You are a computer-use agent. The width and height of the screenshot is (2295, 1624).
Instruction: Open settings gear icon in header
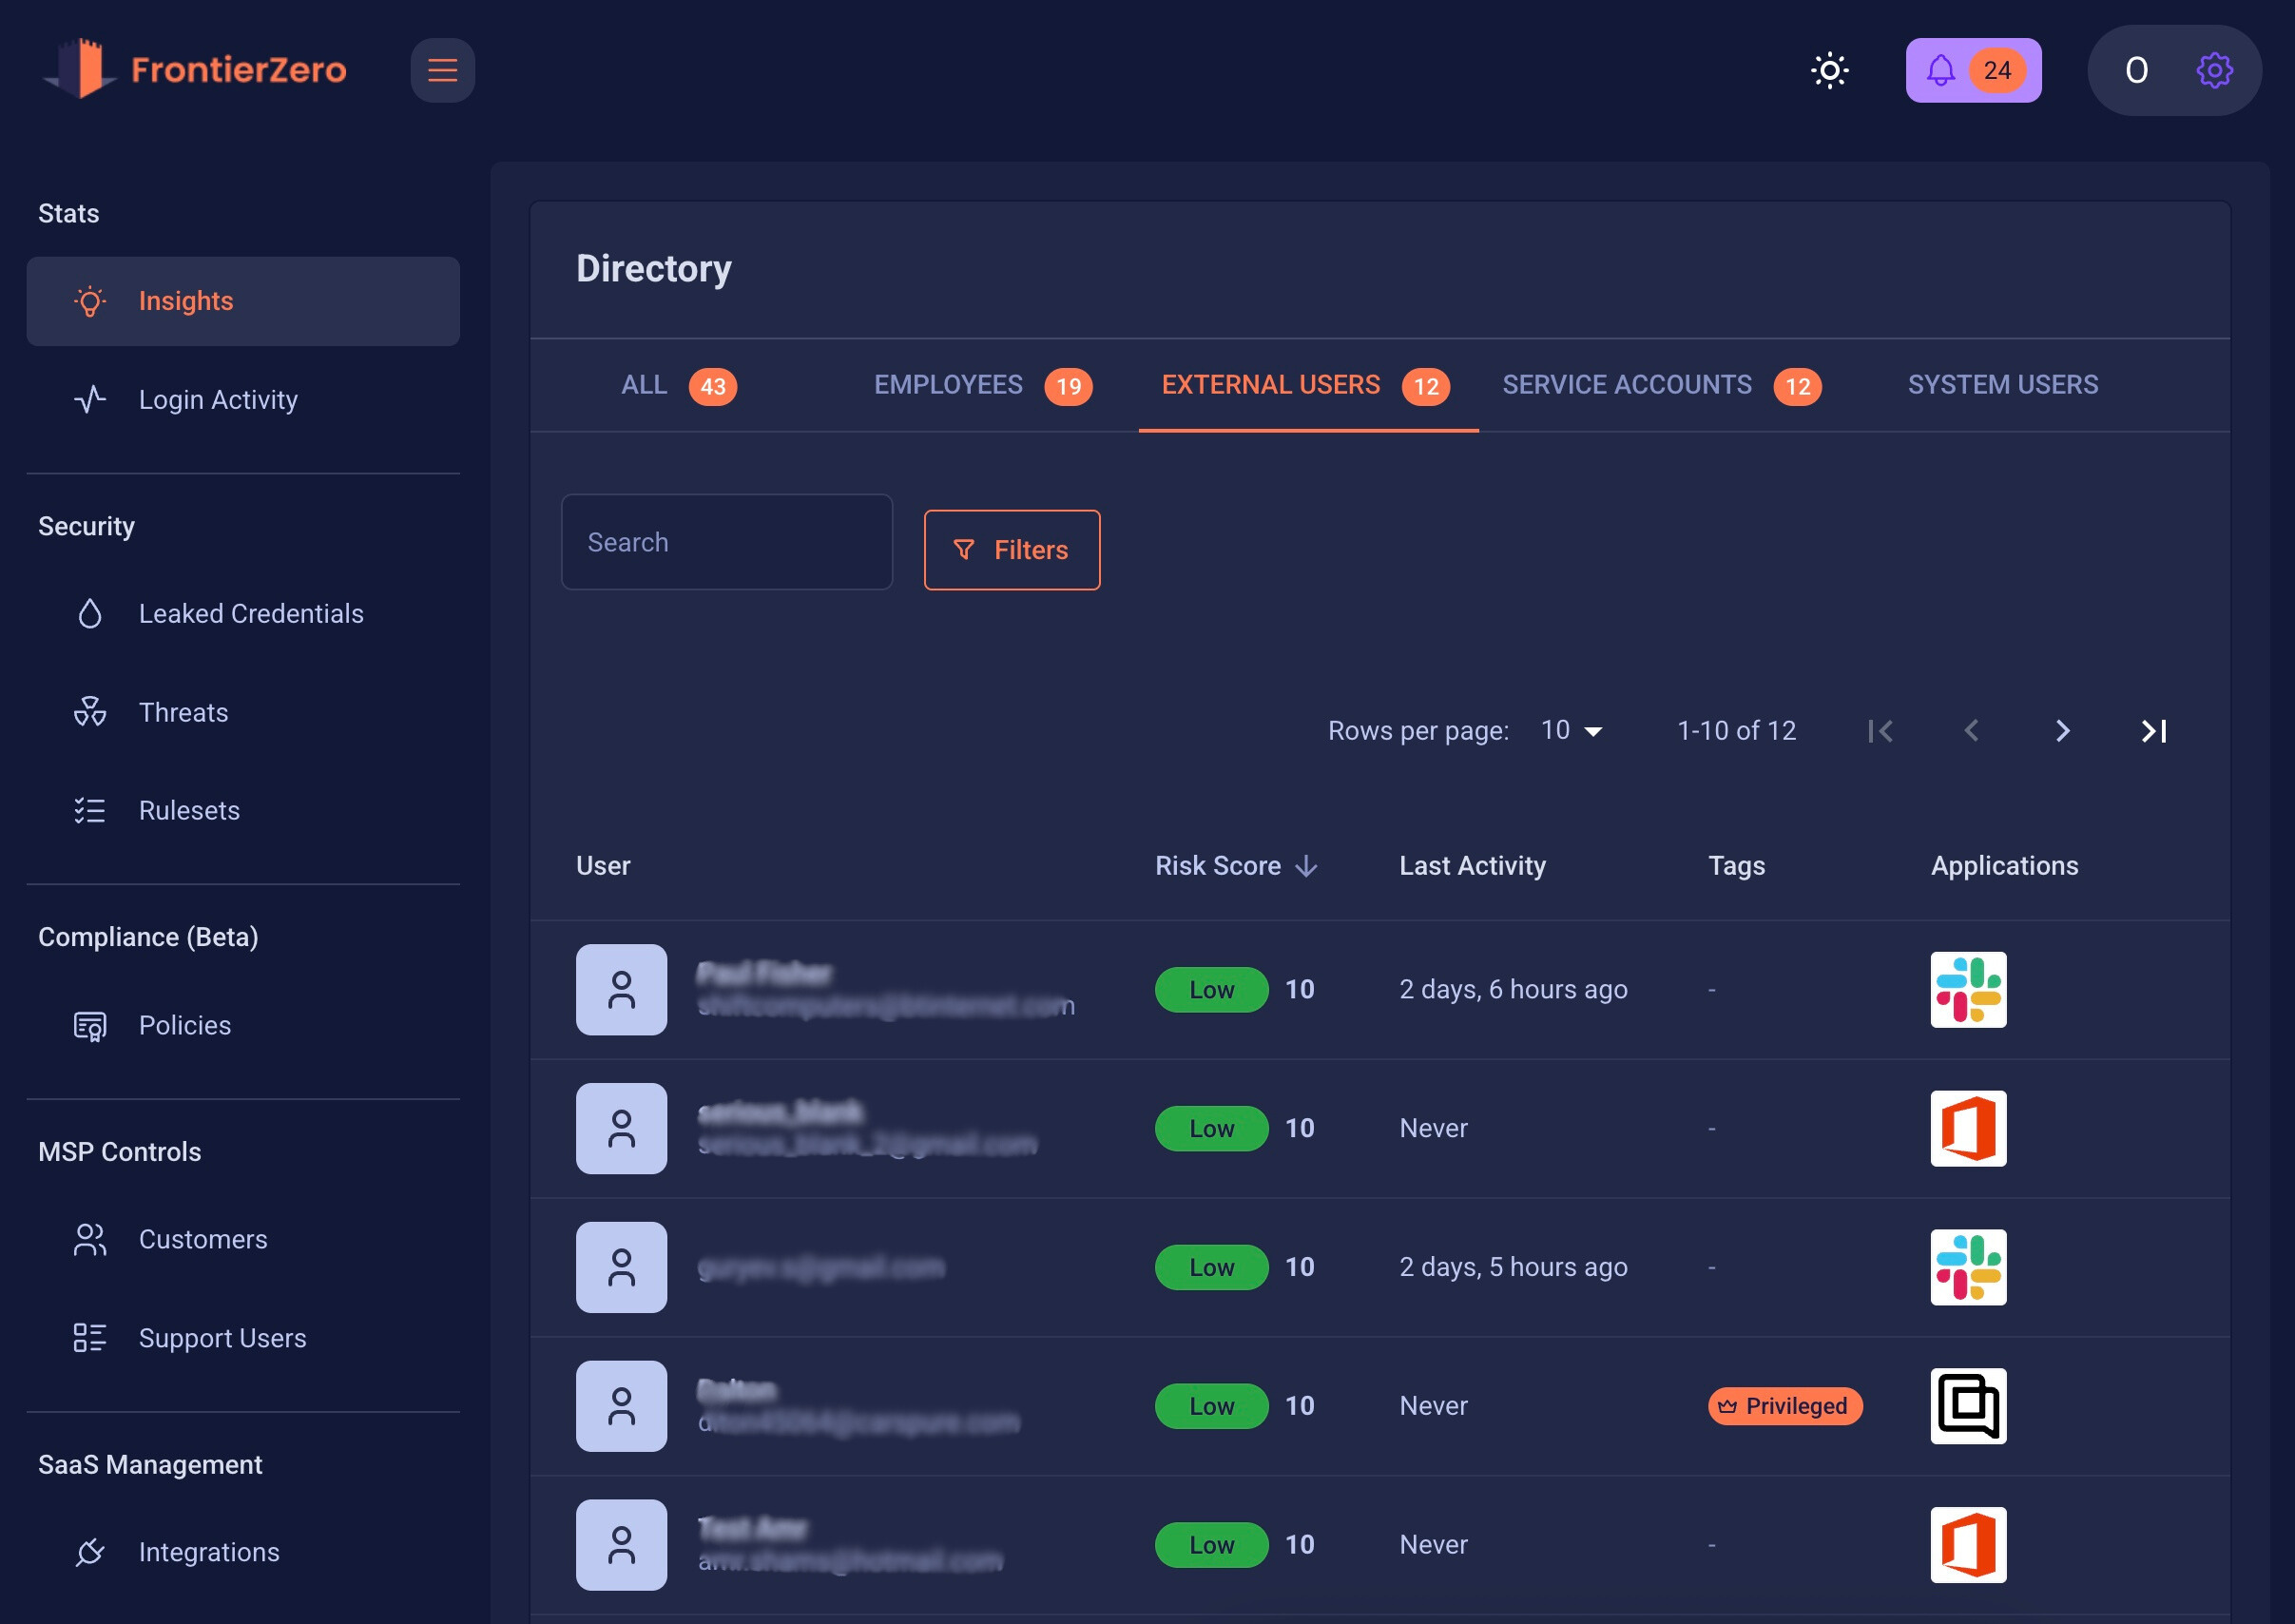(2213, 71)
